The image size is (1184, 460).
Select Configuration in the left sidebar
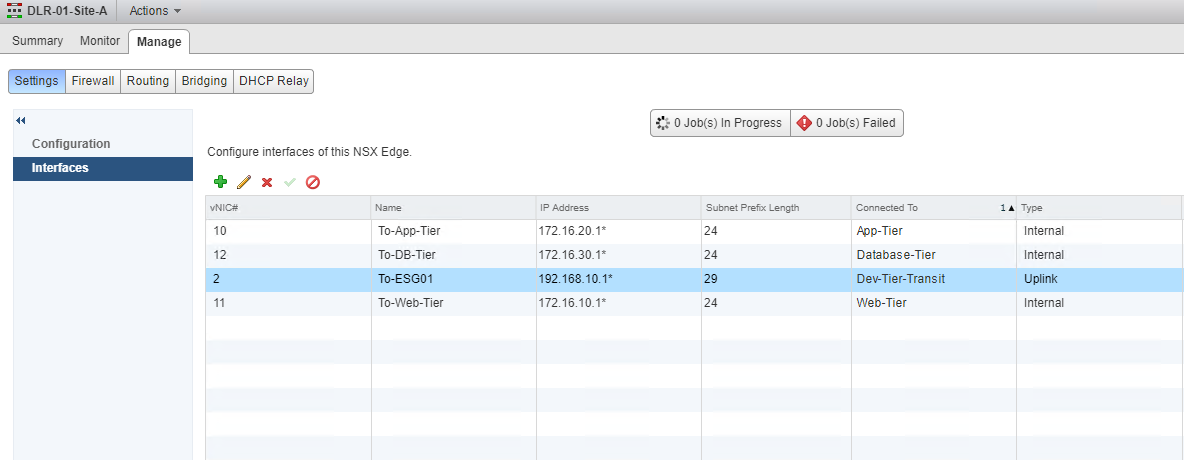[x=71, y=144]
